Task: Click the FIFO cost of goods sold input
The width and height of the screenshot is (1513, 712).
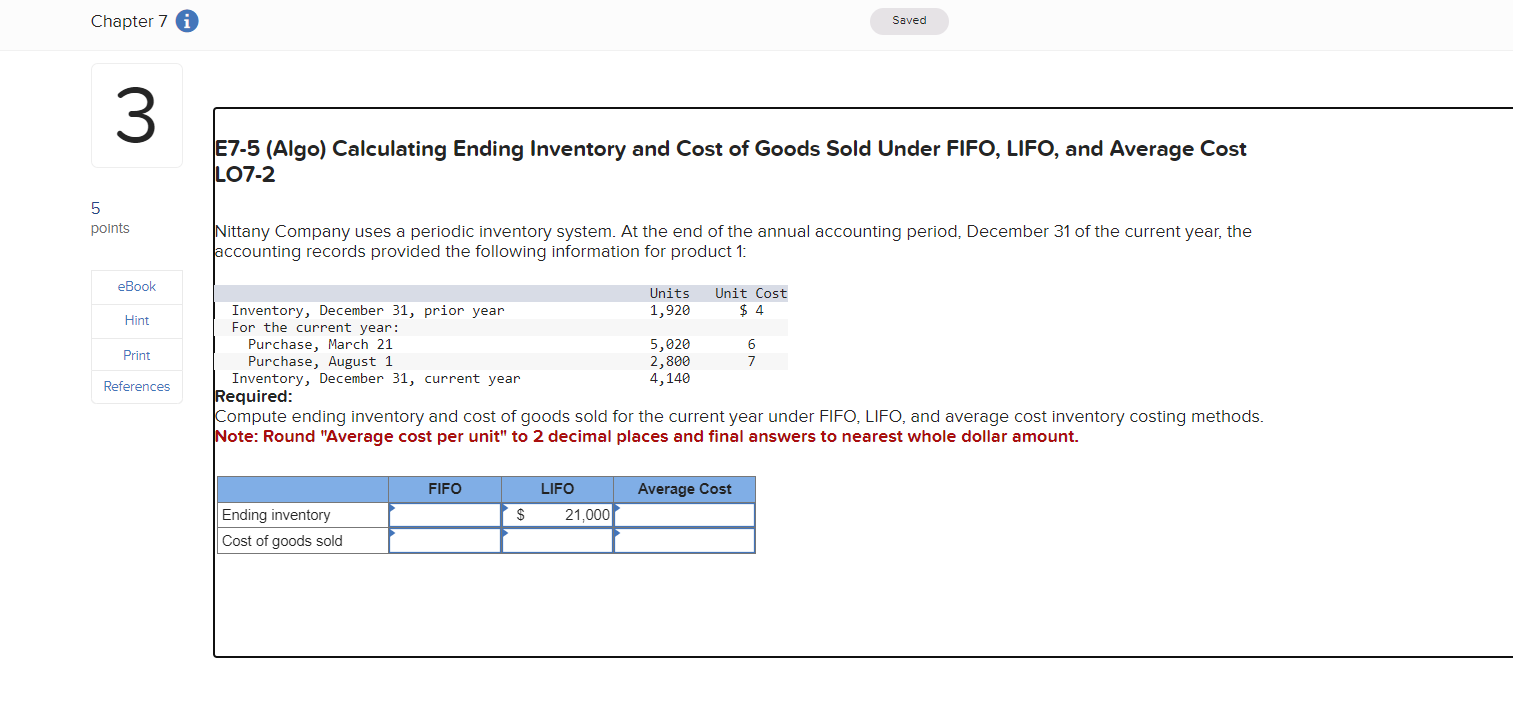Action: [447, 540]
